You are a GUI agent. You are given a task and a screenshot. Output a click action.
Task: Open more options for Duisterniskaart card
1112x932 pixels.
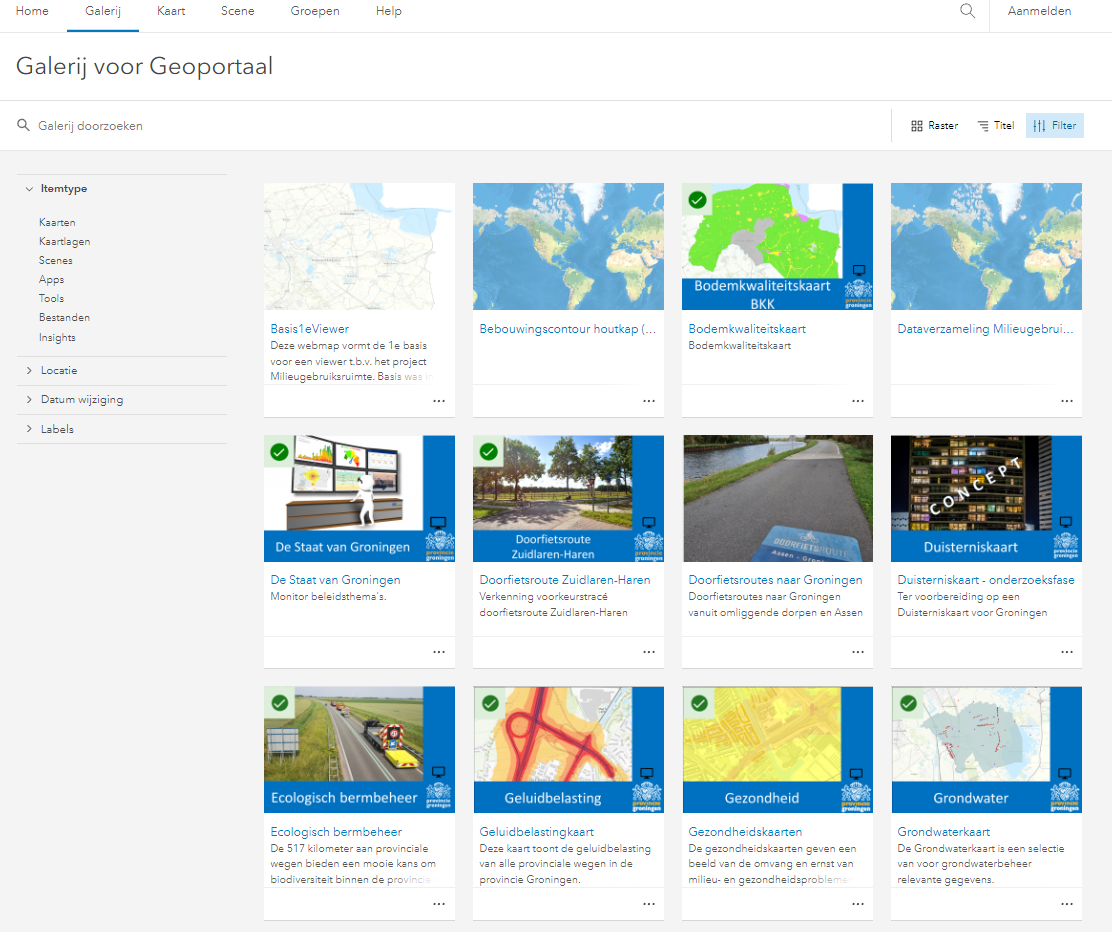click(1067, 652)
